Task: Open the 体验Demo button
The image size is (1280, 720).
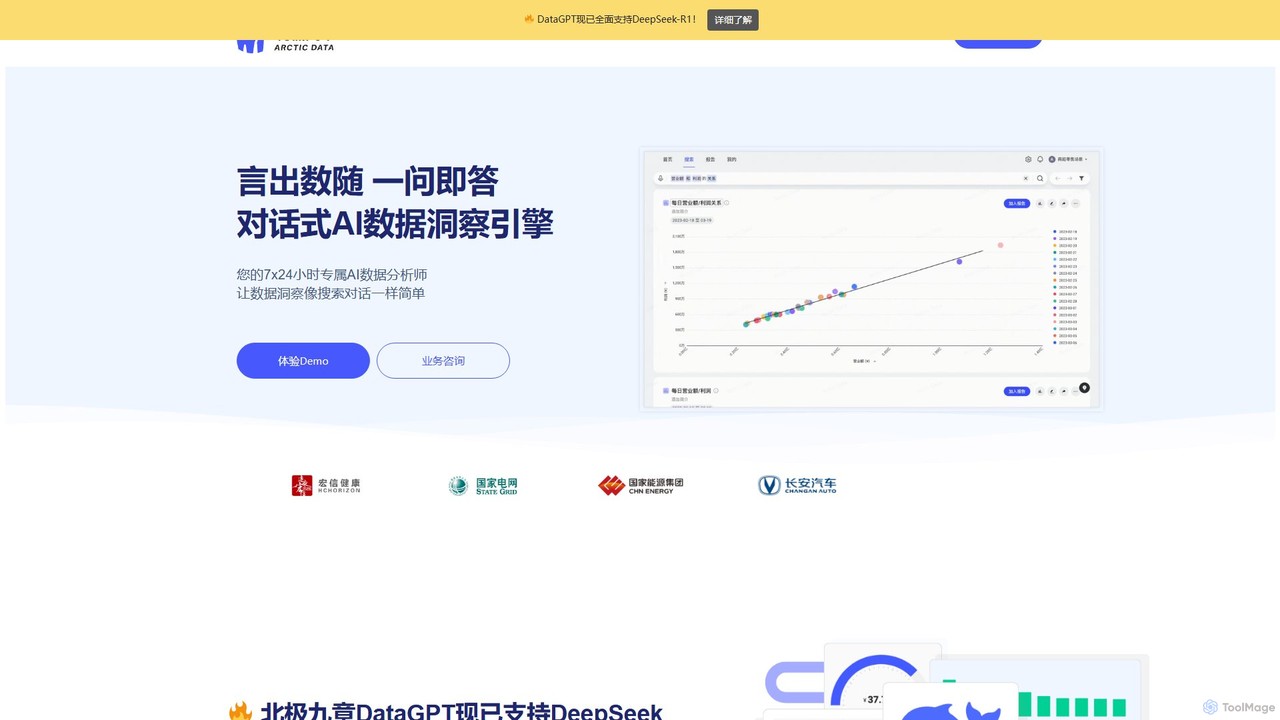Action: click(x=303, y=361)
